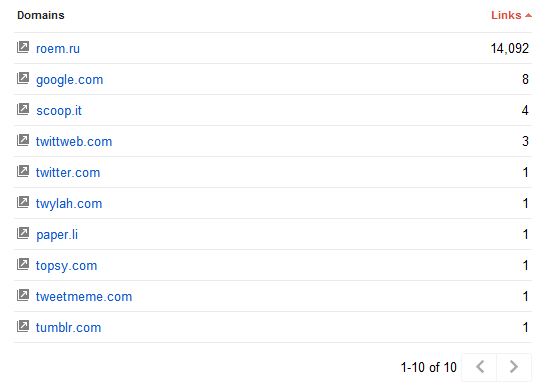The width and height of the screenshot is (545, 388).
Task: Open external link icon beside paper.li
Action: coord(23,233)
